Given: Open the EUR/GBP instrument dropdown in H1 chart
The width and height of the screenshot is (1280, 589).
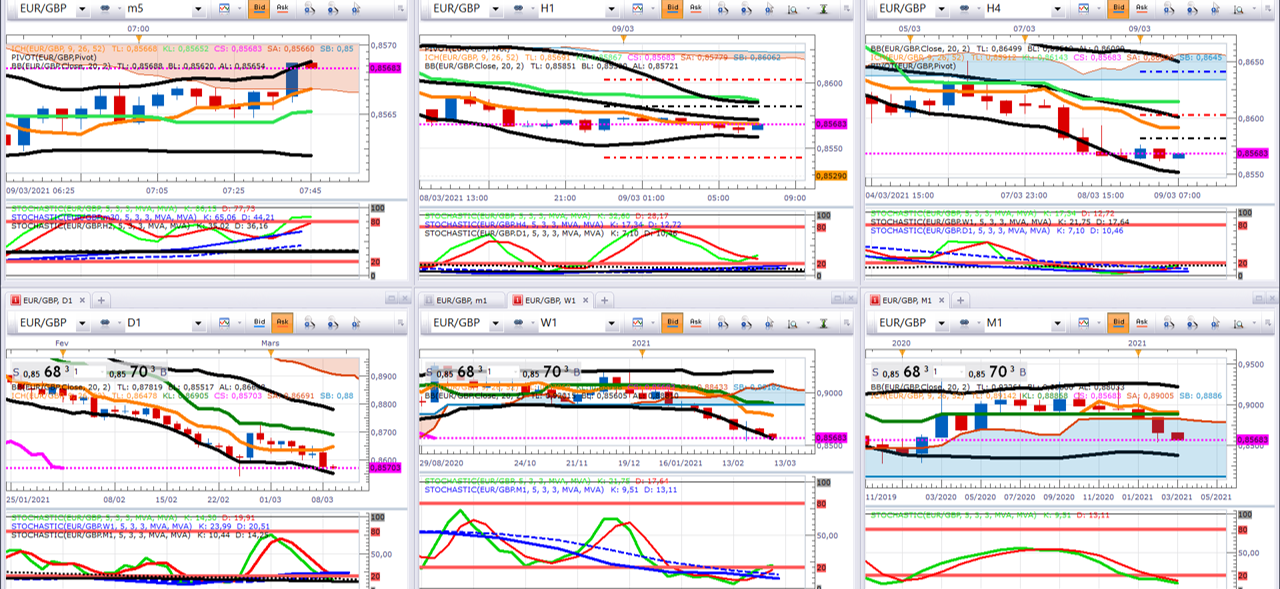Looking at the screenshot, I should pos(495,9).
